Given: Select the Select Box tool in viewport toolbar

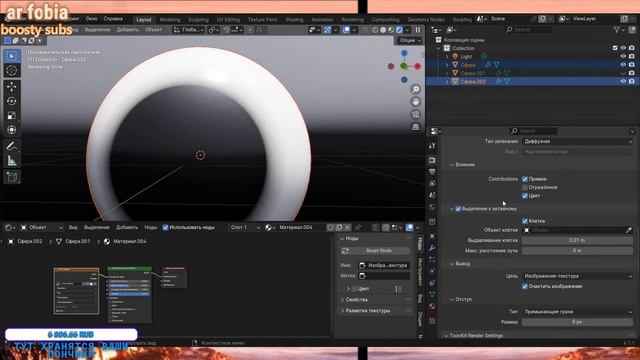Looking at the screenshot, I should (x=11, y=56).
